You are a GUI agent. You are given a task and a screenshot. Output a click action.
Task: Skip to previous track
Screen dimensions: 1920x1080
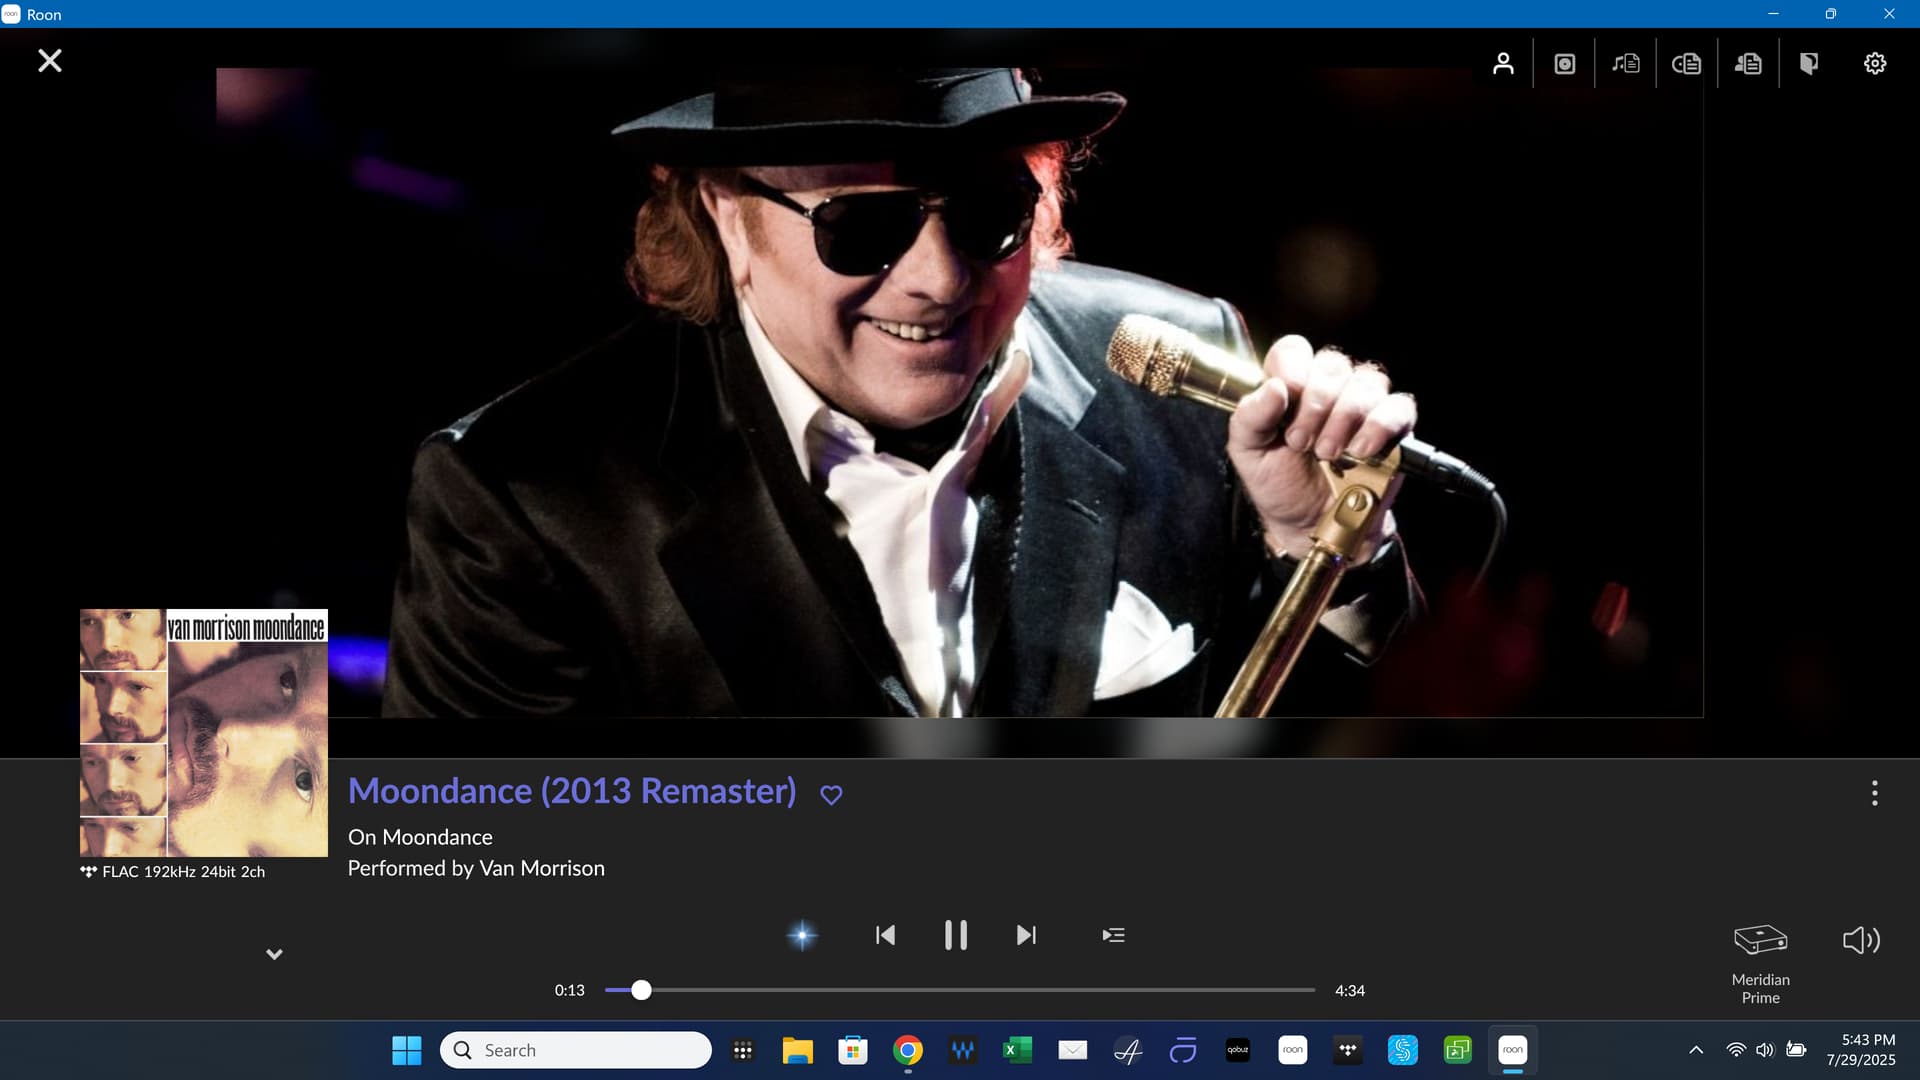click(885, 935)
